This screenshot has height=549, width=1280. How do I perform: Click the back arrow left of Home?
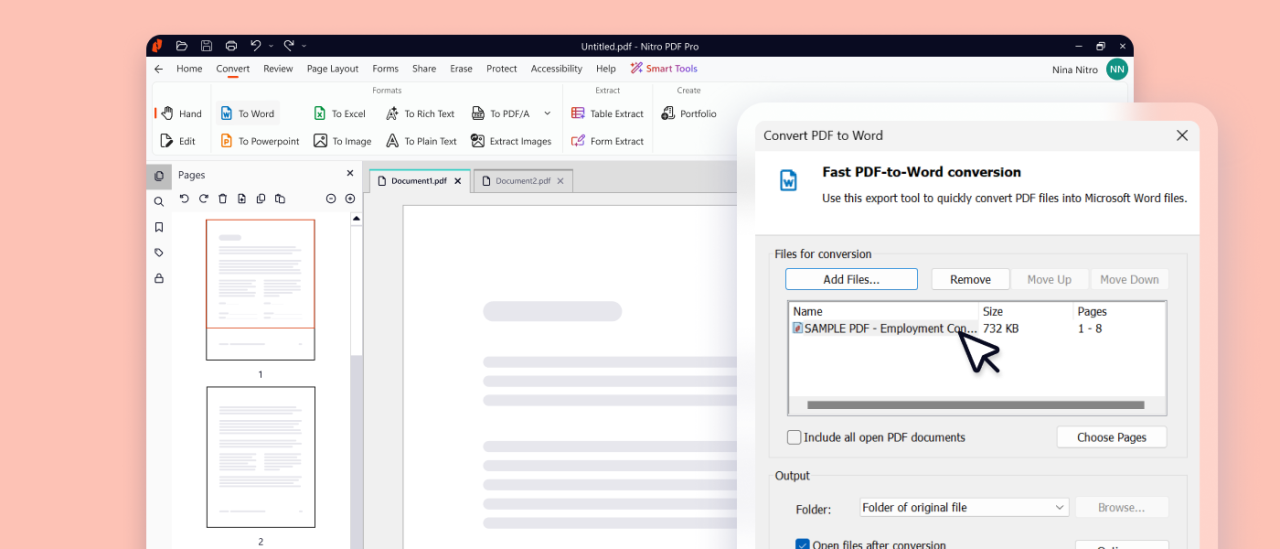click(x=159, y=69)
